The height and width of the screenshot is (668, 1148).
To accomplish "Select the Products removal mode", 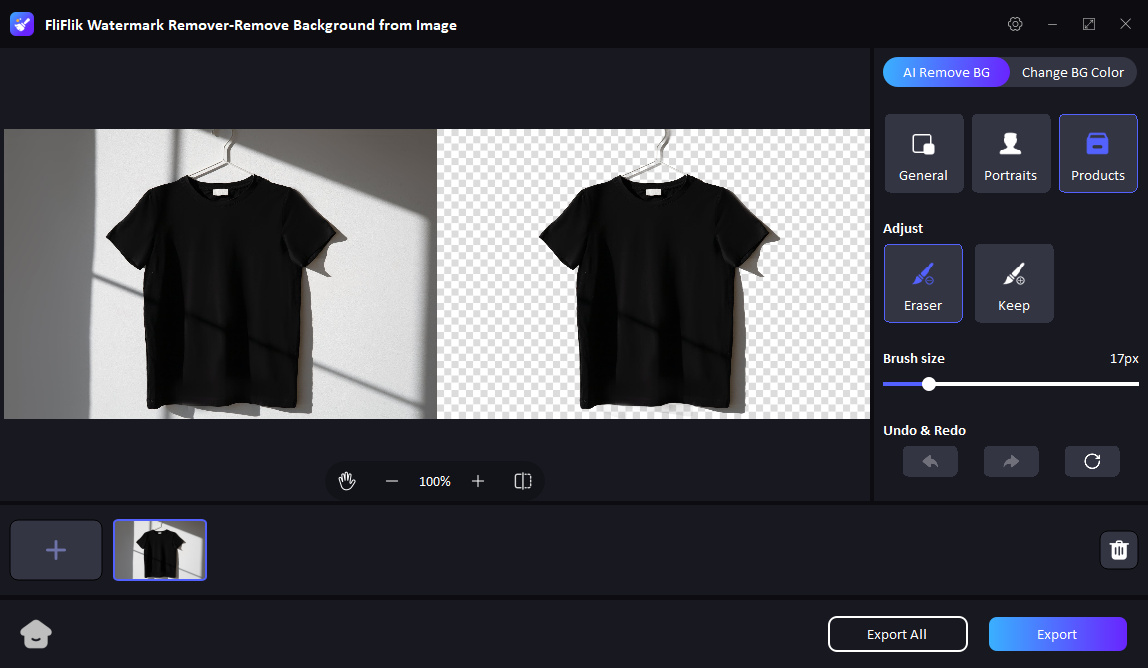I will [1097, 153].
